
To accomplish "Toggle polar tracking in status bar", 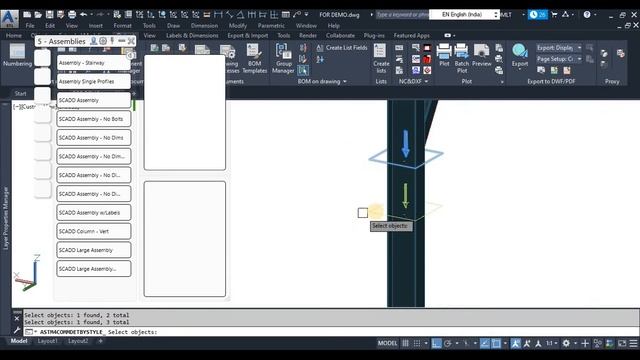I will click(448, 343).
